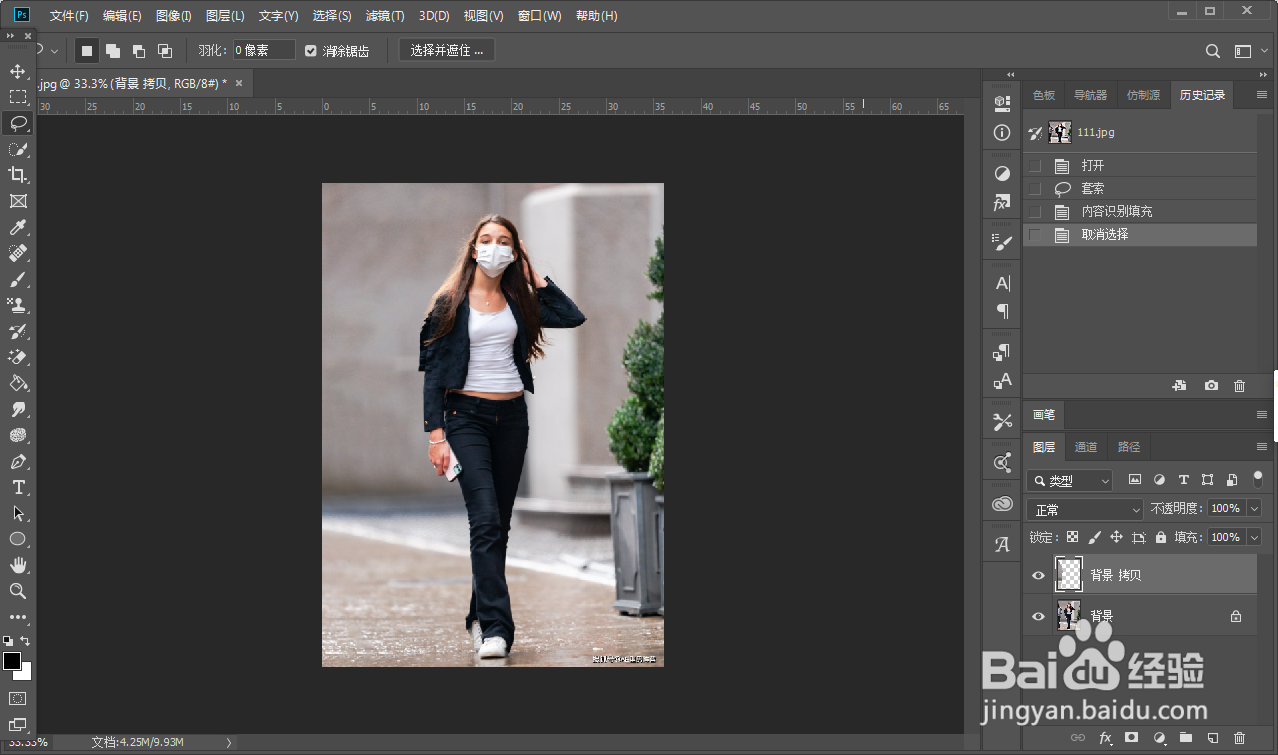The image size is (1278, 755).
Task: Select the Sponge tool
Action: (18, 435)
